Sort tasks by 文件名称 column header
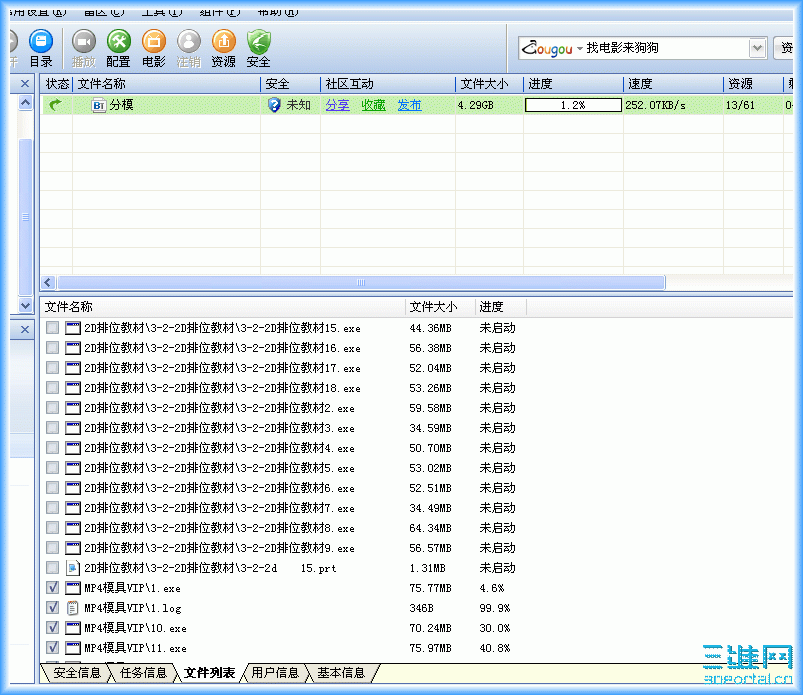The image size is (803, 695). point(167,84)
